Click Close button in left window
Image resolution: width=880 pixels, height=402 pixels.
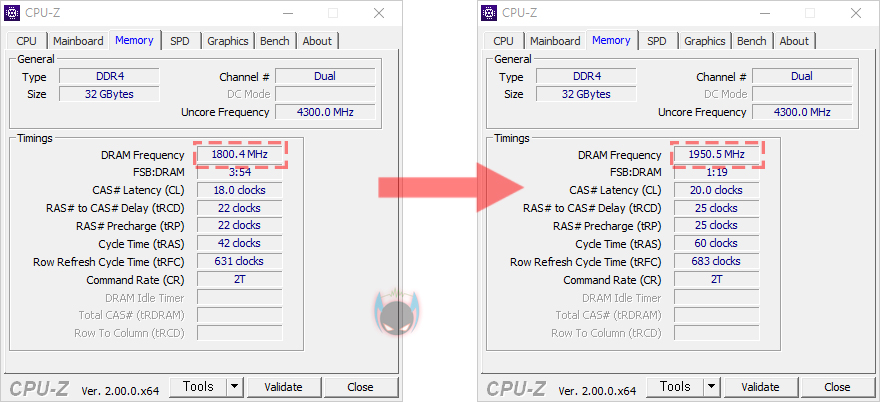click(360, 387)
